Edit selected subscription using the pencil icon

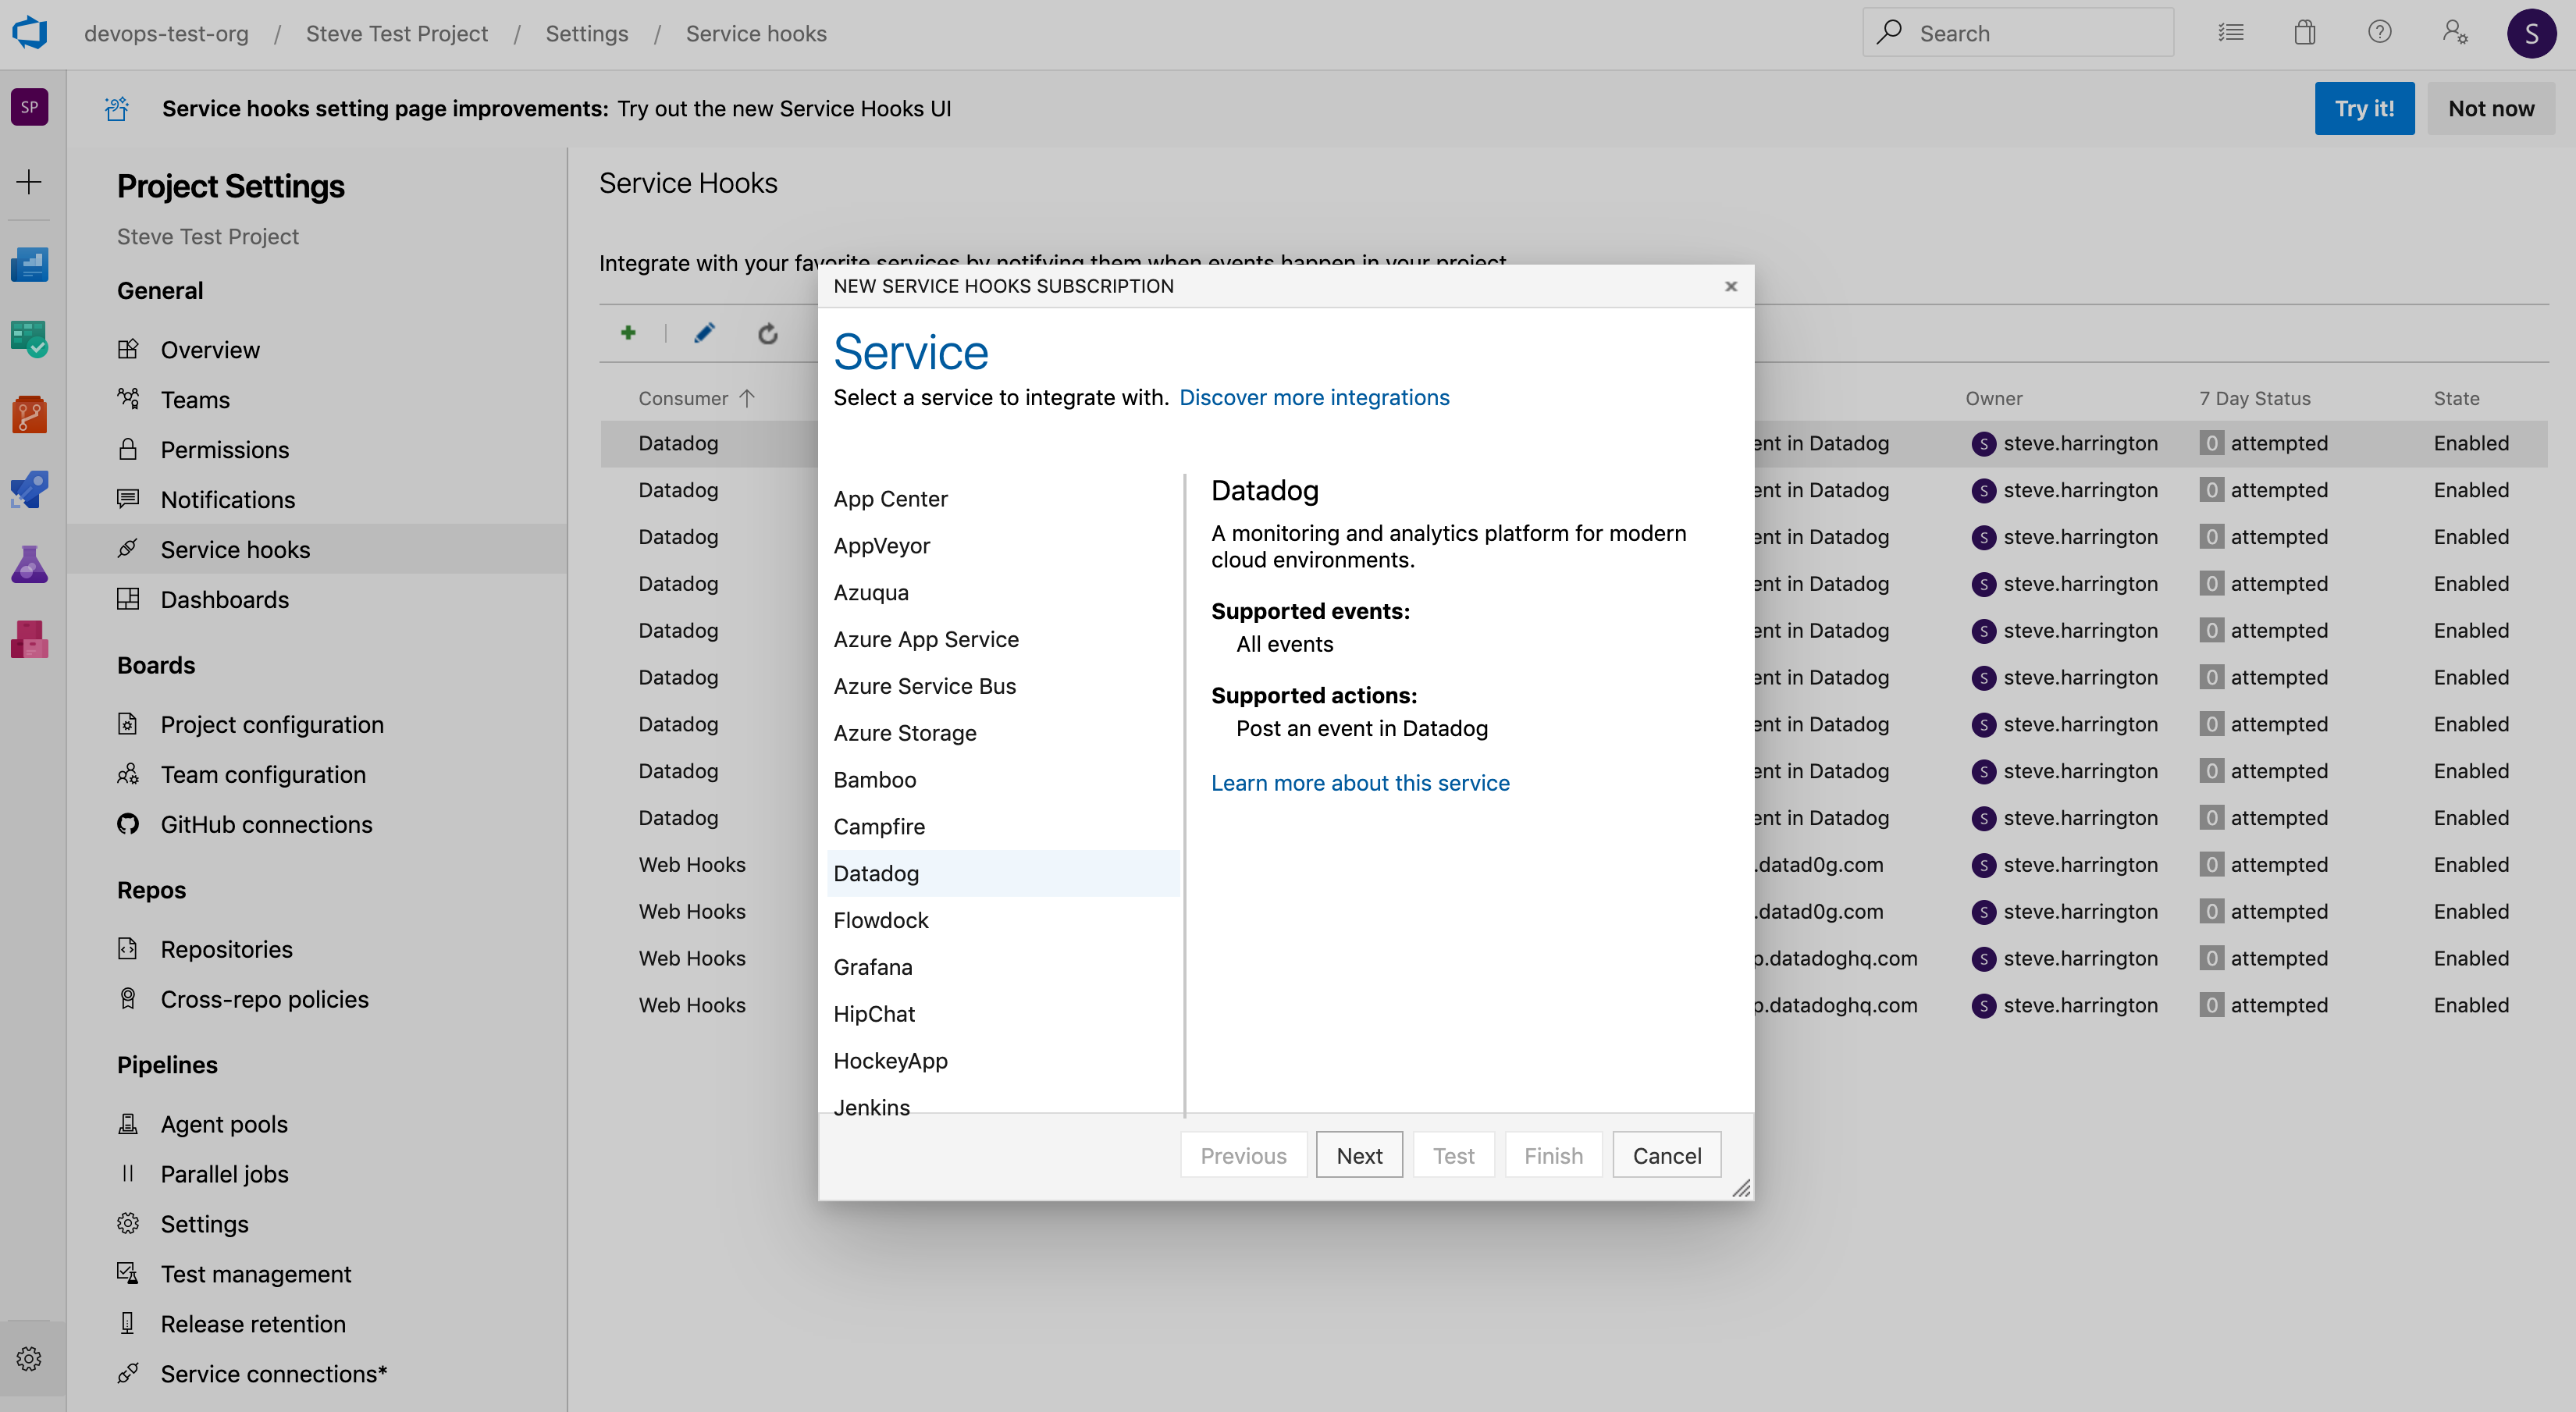click(704, 332)
